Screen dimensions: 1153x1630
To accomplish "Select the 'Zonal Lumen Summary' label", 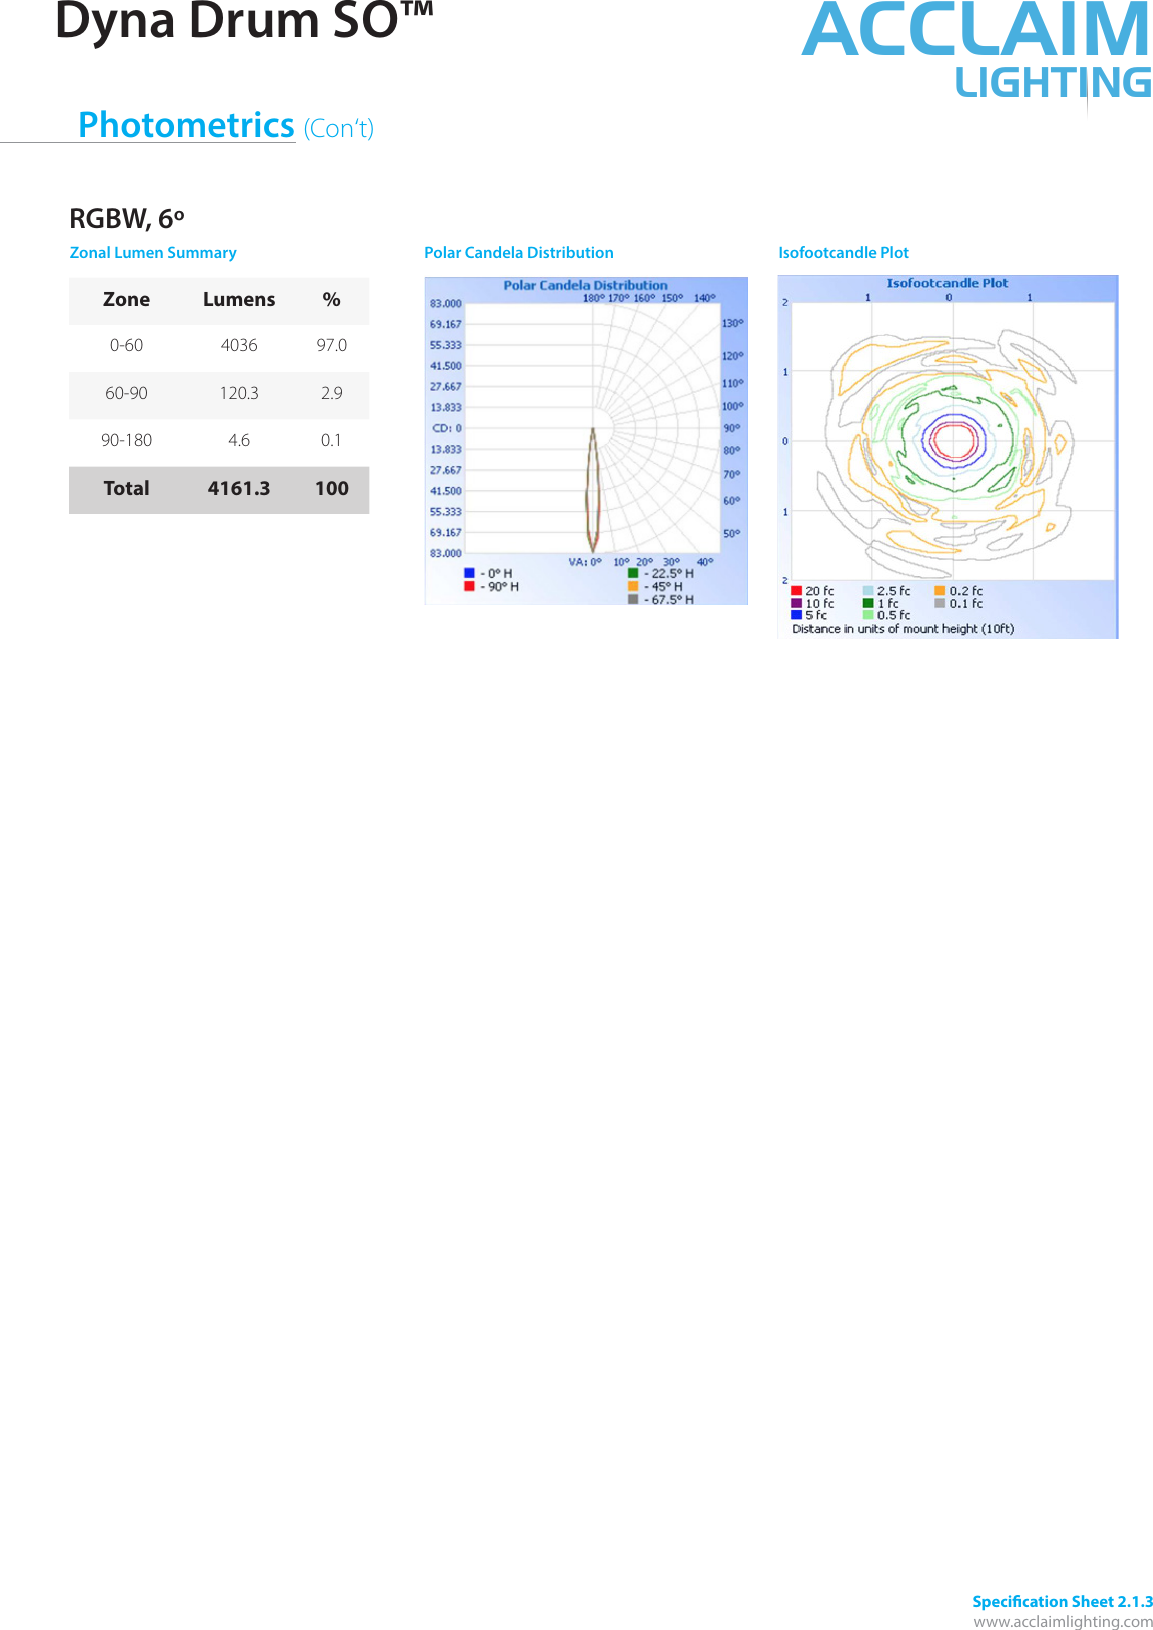I will [153, 253].
